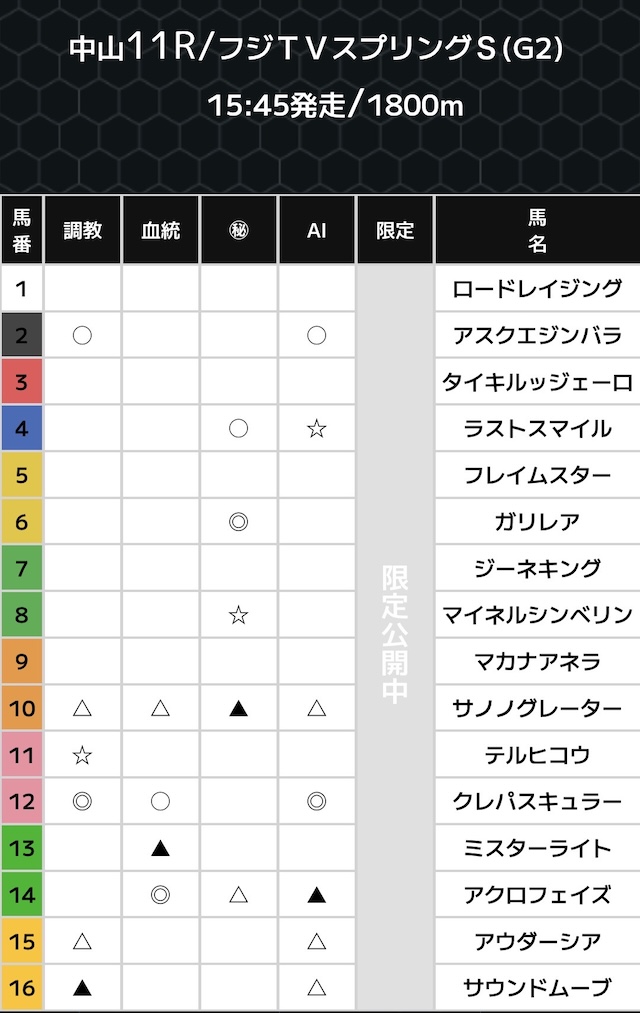Click the star mark in マイネルシンベリン's row
This screenshot has width=640, height=1013.
(x=238, y=615)
